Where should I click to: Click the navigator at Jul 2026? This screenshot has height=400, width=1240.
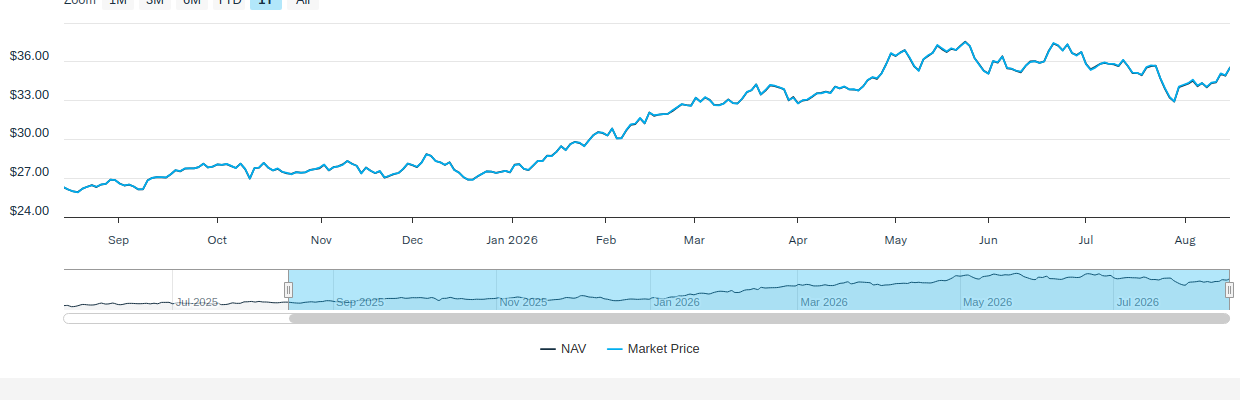[x=1138, y=302]
